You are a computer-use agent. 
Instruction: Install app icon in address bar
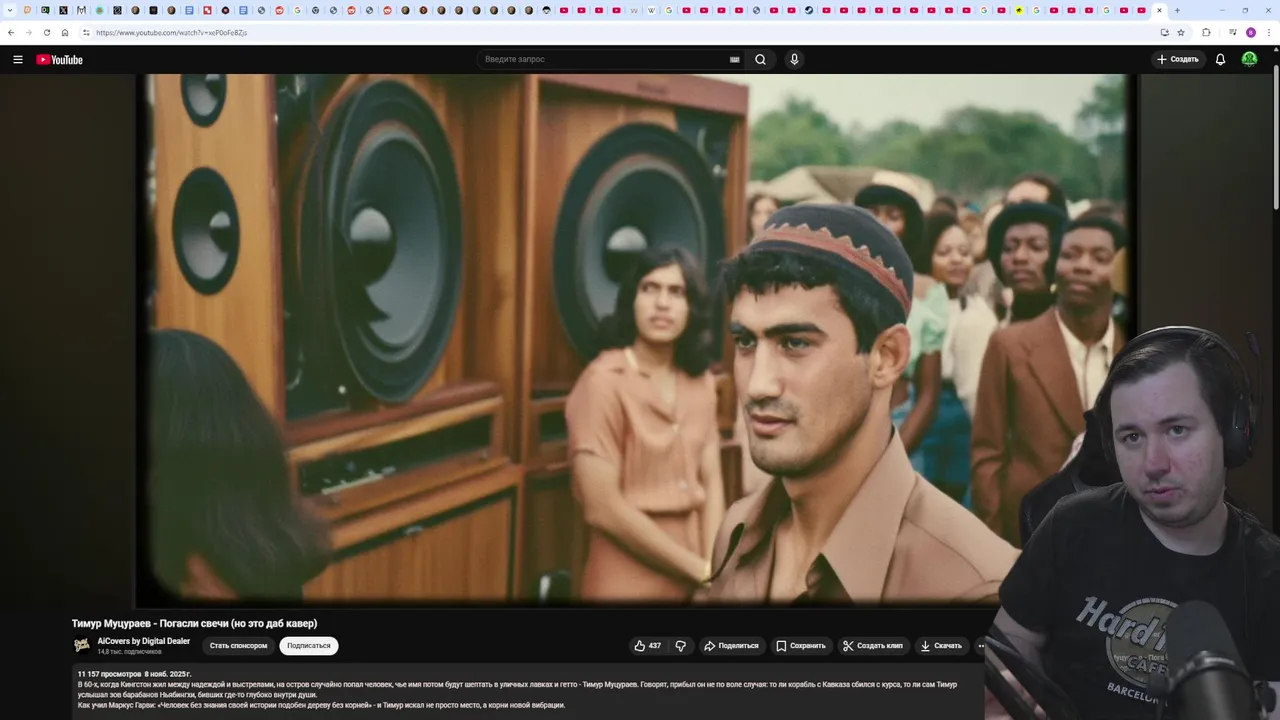1164,32
